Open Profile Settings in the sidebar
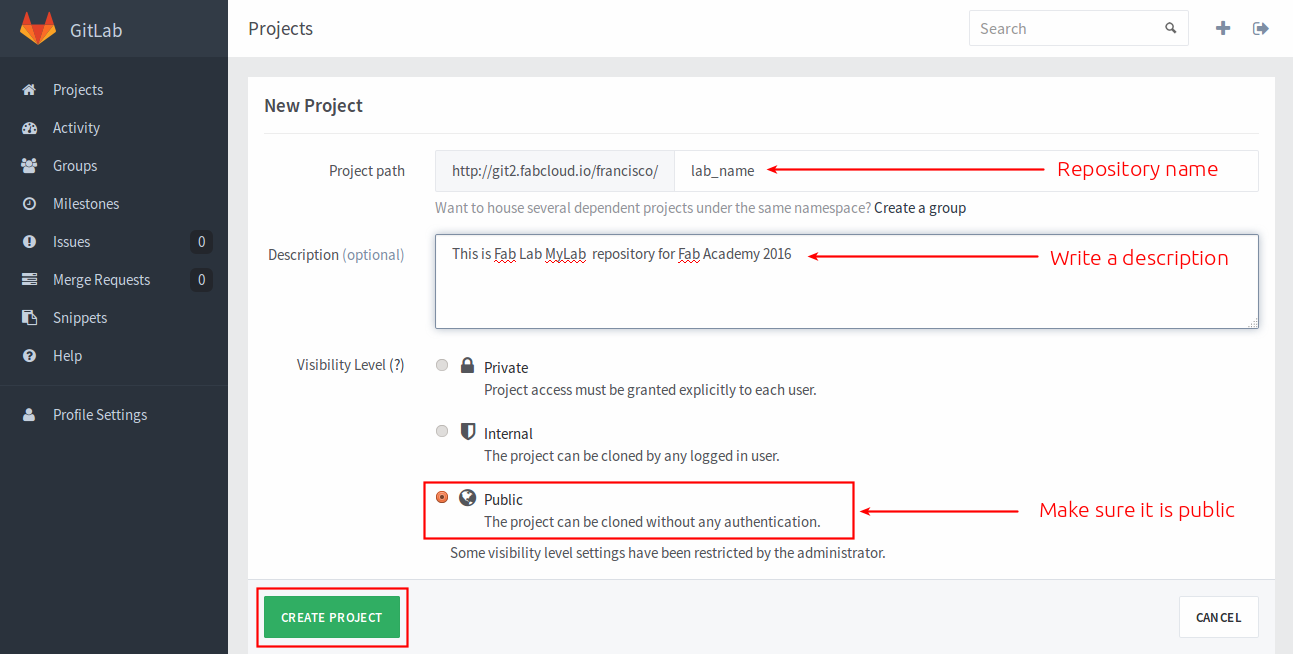Image resolution: width=1293 pixels, height=654 pixels. pos(114,415)
